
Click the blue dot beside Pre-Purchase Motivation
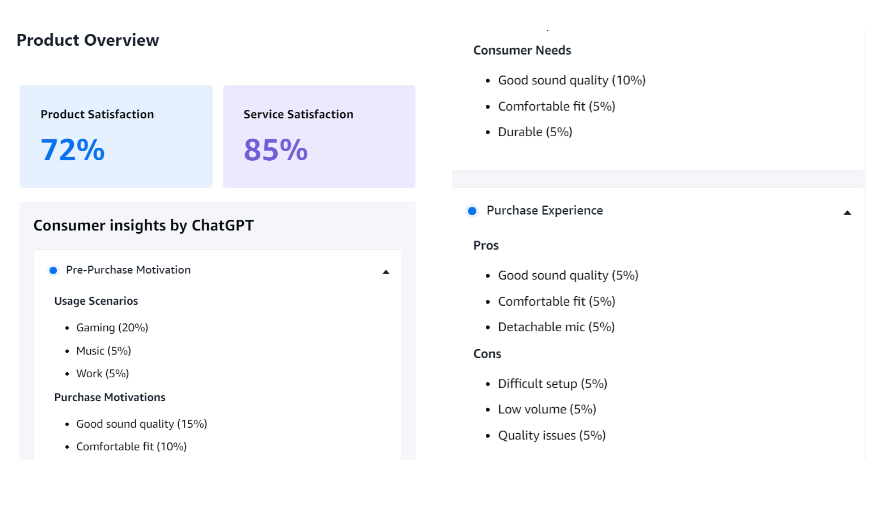pyautogui.click(x=53, y=270)
